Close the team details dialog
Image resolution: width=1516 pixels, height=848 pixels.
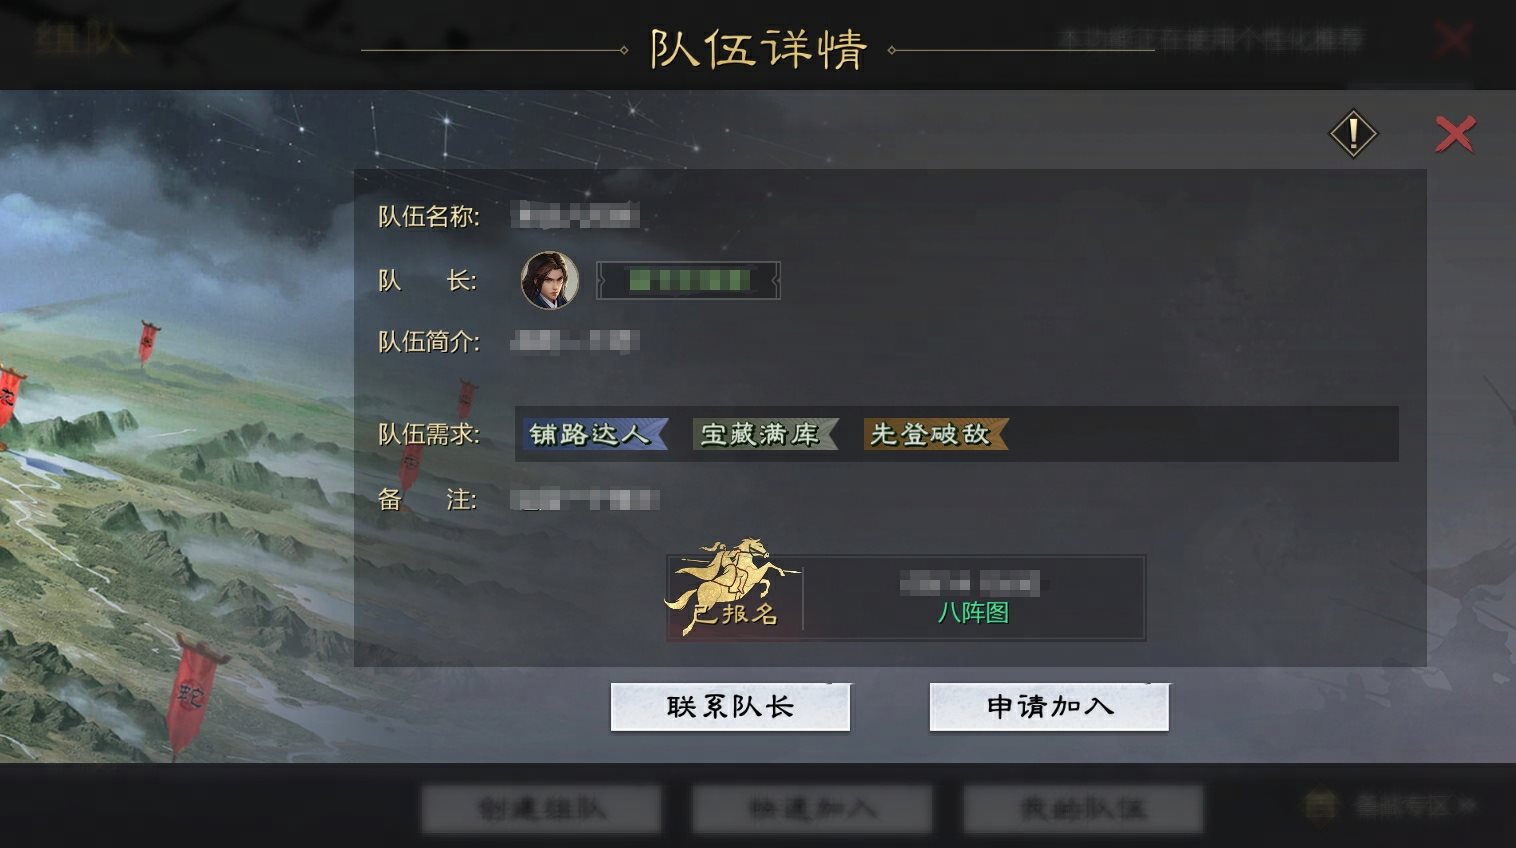point(1455,134)
